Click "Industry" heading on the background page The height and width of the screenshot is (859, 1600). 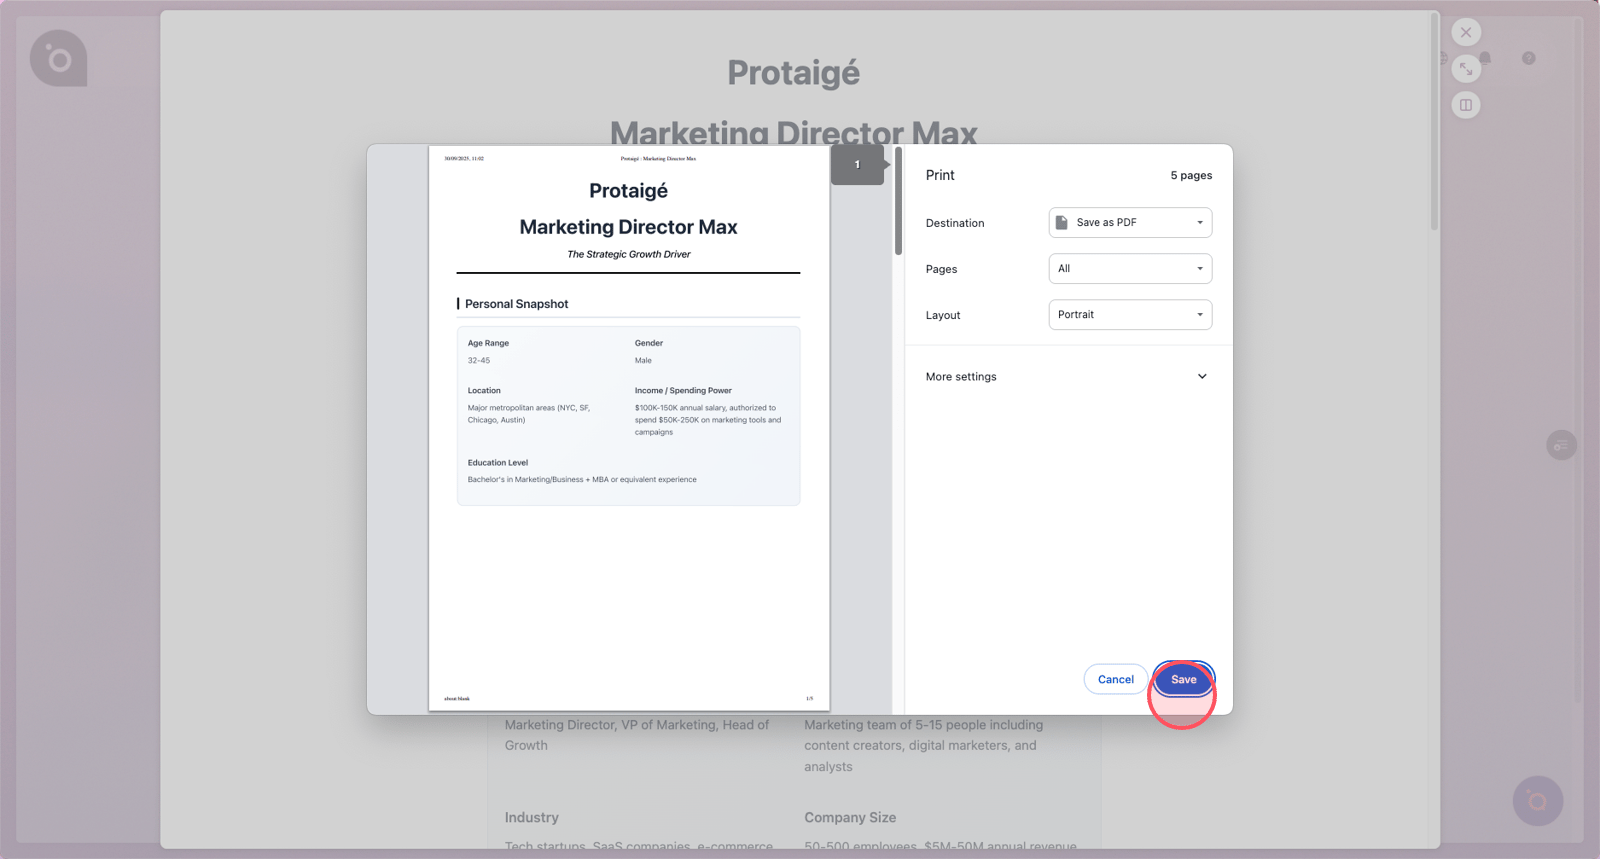[x=532, y=817]
